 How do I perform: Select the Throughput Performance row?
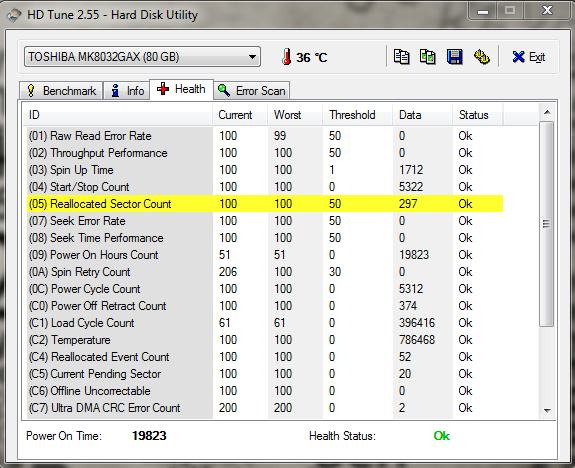coord(265,153)
